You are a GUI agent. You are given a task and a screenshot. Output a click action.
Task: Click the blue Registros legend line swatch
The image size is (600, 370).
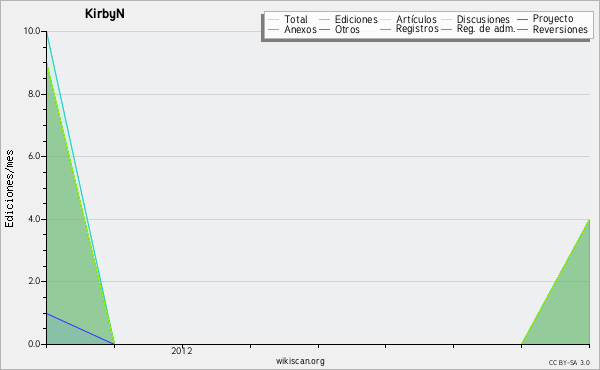coord(385,29)
